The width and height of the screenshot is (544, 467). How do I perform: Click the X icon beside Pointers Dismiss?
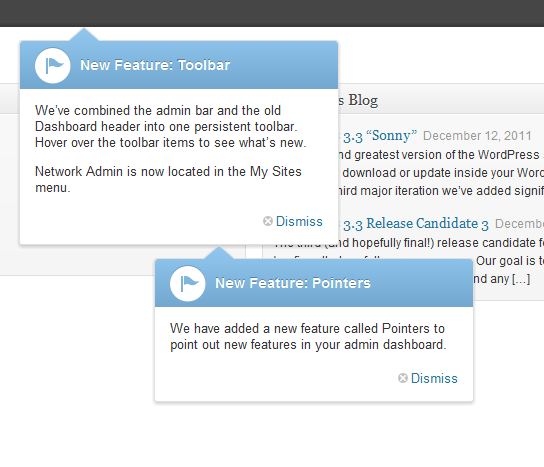pos(403,378)
